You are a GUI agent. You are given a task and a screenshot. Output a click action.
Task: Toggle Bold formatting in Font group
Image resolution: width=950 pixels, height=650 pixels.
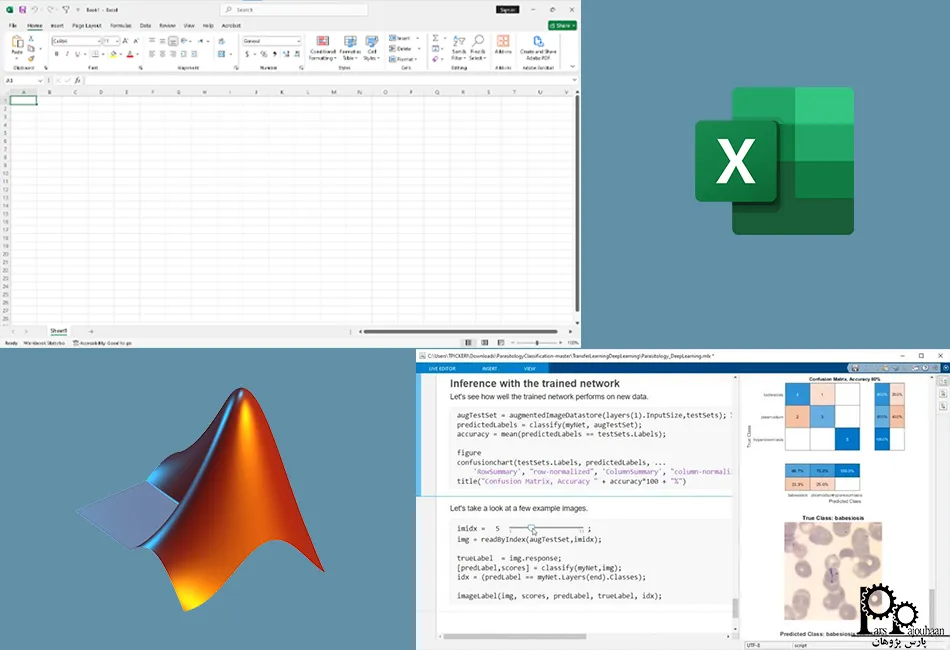57,54
